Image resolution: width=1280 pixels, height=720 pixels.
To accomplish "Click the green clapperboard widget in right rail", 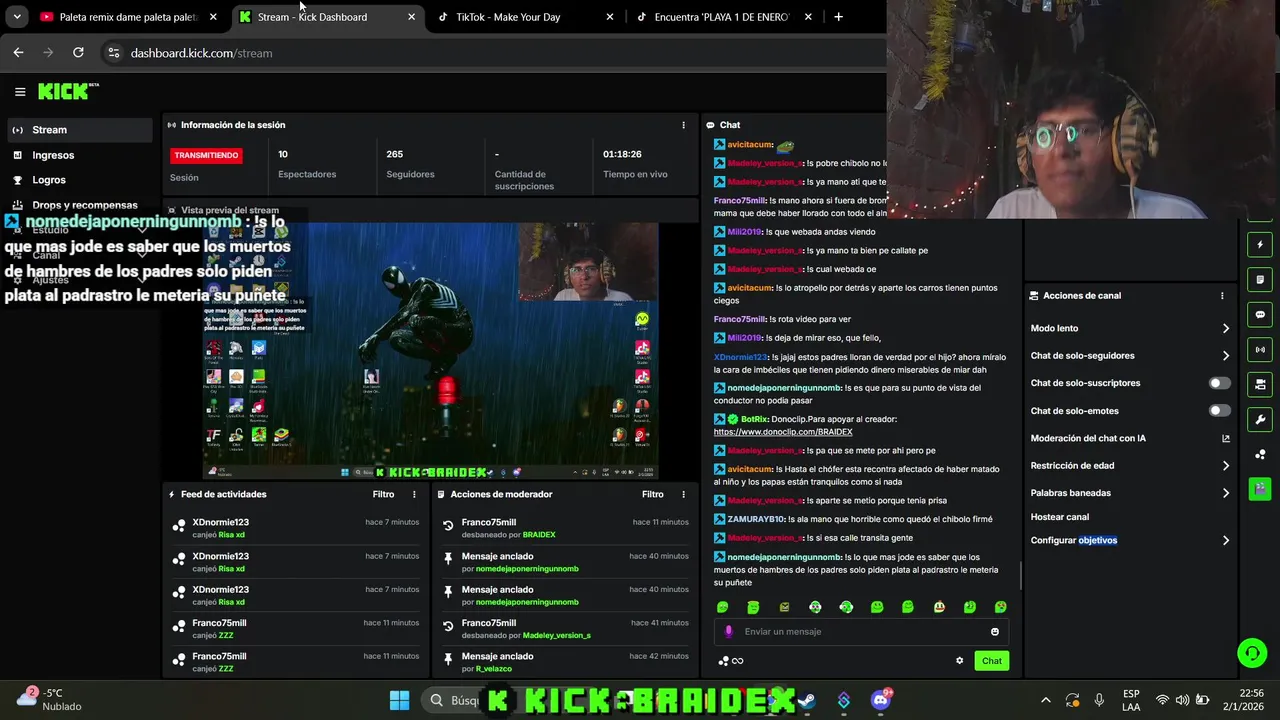I will tap(1260, 489).
